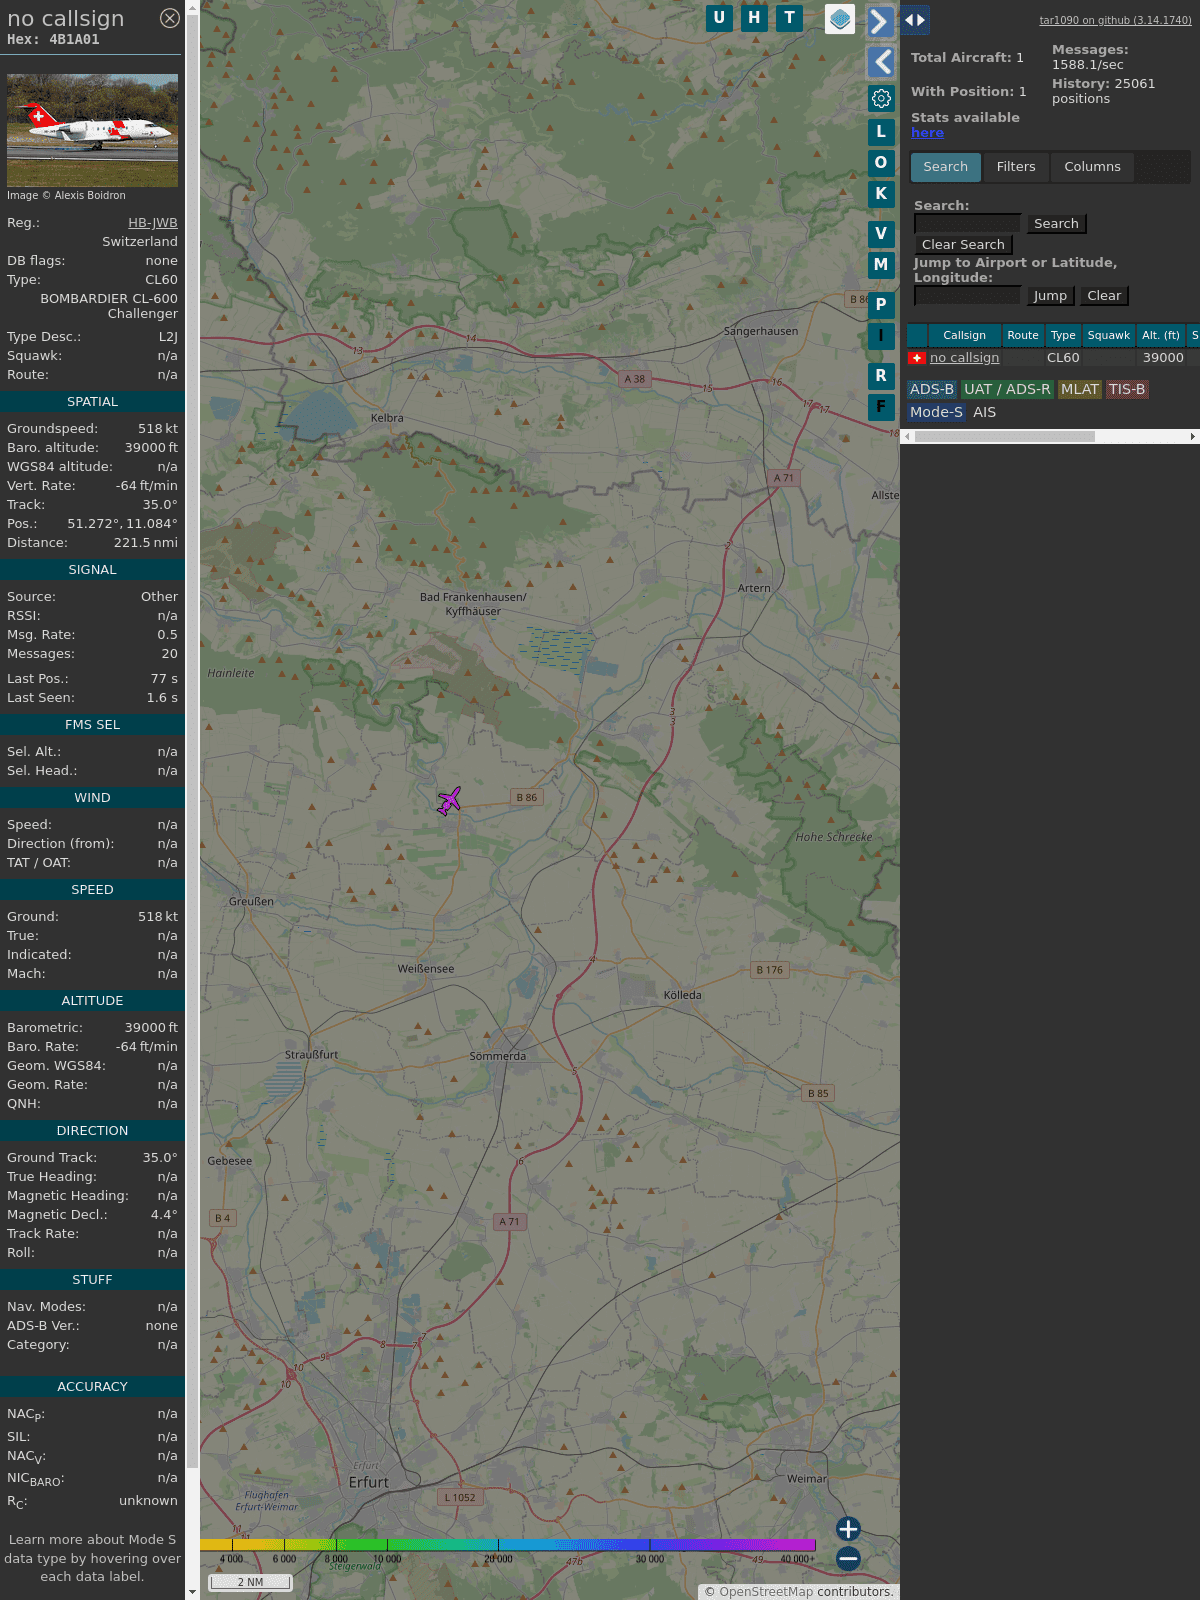Click the ACCURACY section header
The height and width of the screenshot is (1600, 1200).
pyautogui.click(x=92, y=1386)
